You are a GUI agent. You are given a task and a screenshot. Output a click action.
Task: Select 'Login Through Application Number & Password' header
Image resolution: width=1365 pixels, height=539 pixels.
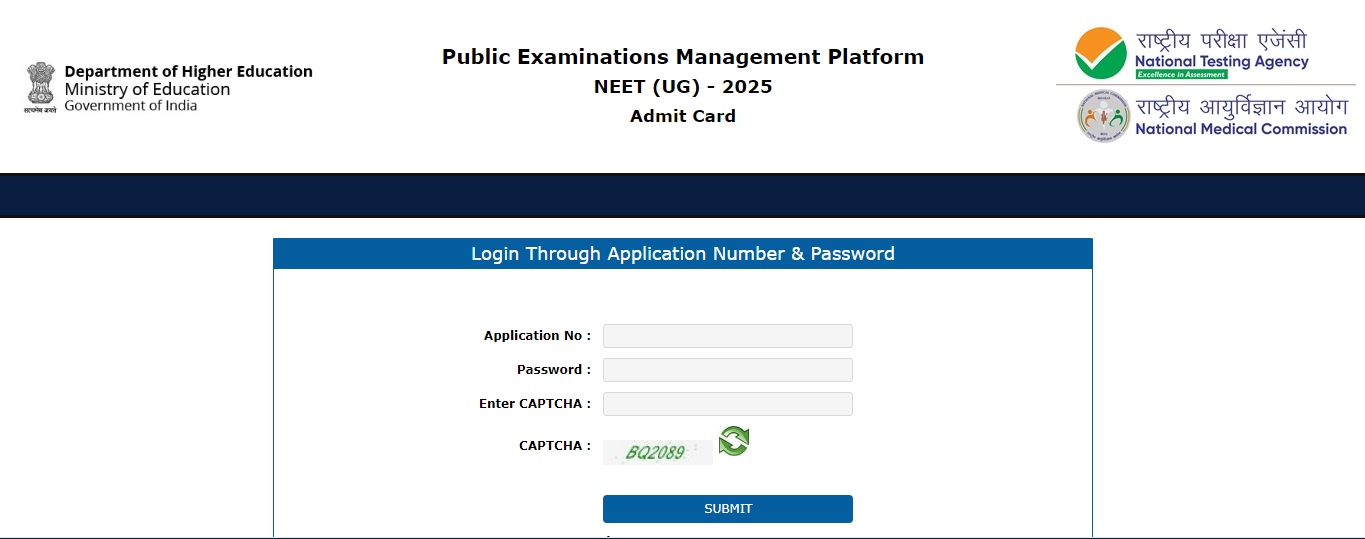[x=683, y=254]
